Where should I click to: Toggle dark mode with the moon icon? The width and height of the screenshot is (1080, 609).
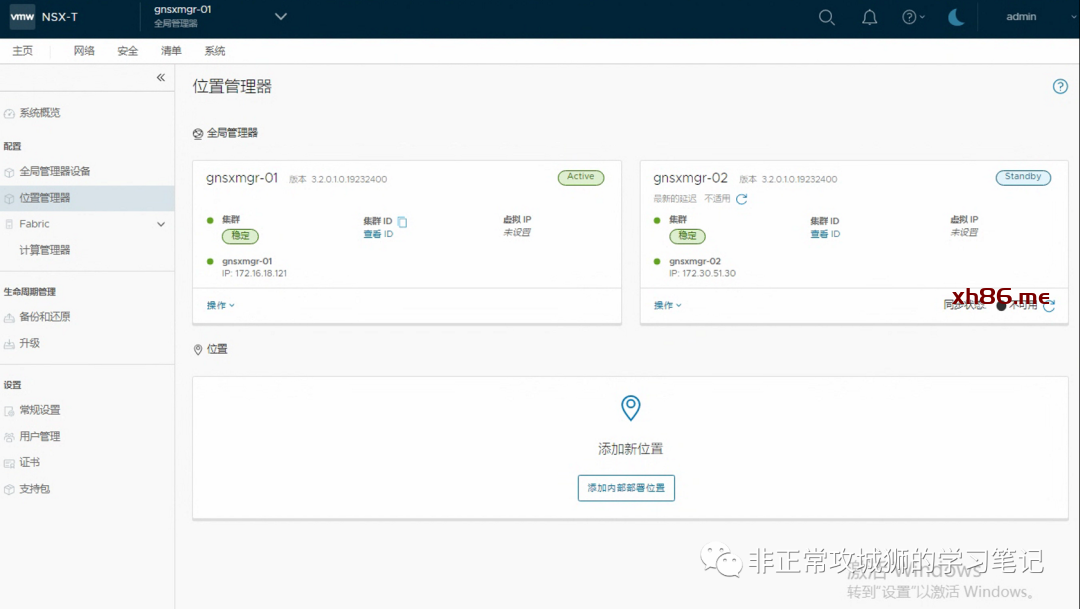click(956, 17)
